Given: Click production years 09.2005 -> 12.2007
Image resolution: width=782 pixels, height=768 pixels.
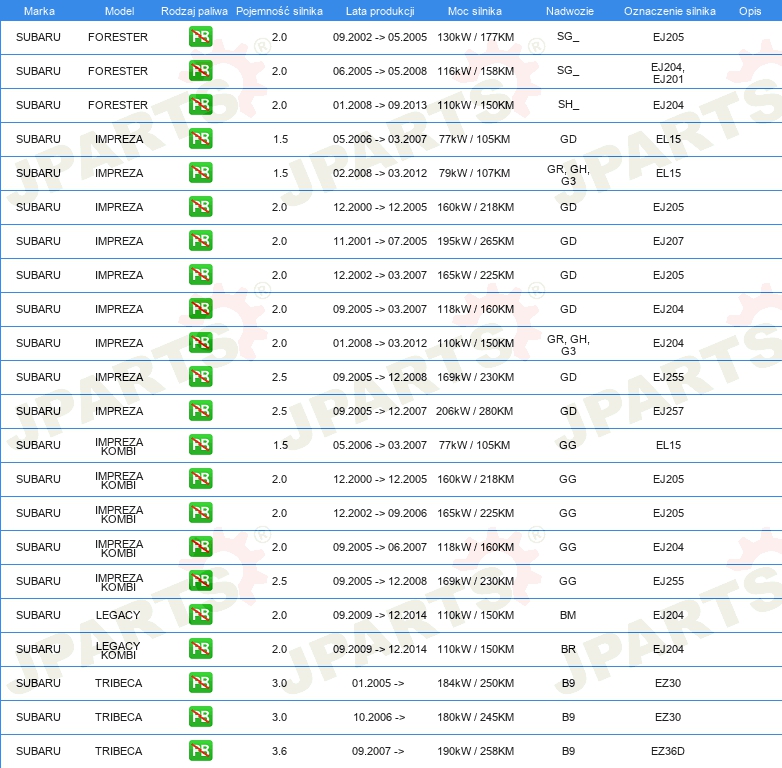Looking at the screenshot, I should [380, 411].
